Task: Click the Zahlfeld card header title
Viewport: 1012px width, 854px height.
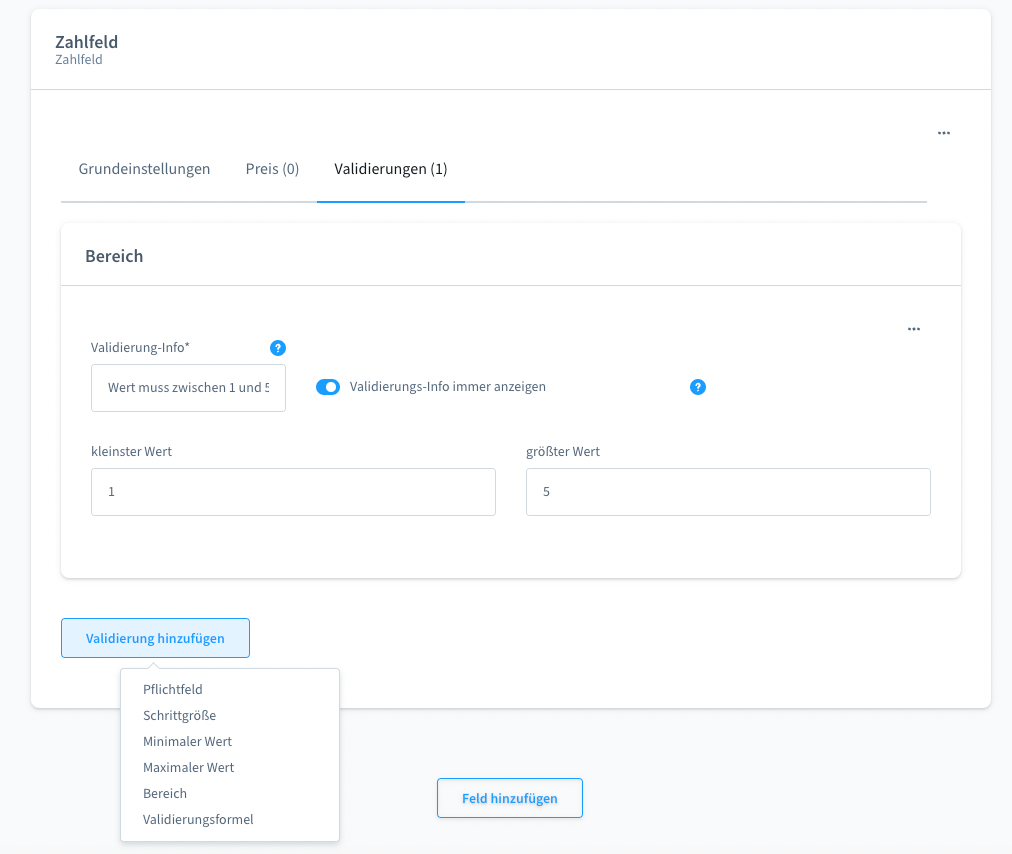Action: pyautogui.click(x=86, y=42)
